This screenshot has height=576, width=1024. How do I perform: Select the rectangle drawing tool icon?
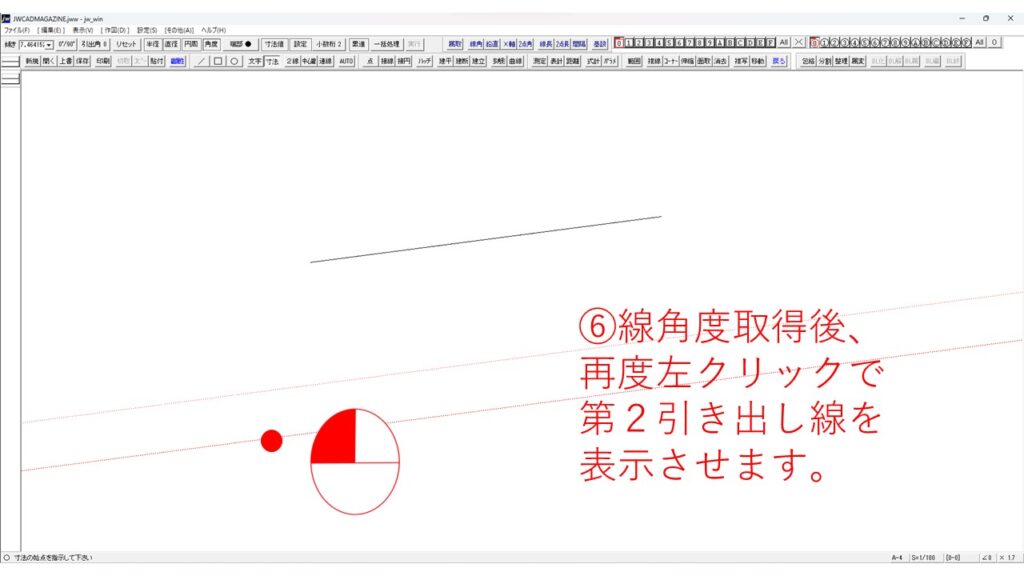pyautogui.click(x=218, y=61)
